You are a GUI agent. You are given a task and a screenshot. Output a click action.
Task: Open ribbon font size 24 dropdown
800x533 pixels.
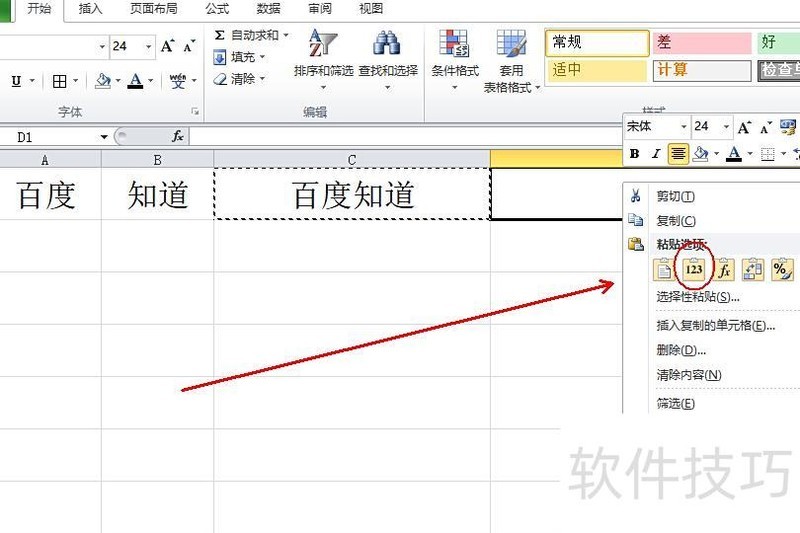tap(148, 47)
